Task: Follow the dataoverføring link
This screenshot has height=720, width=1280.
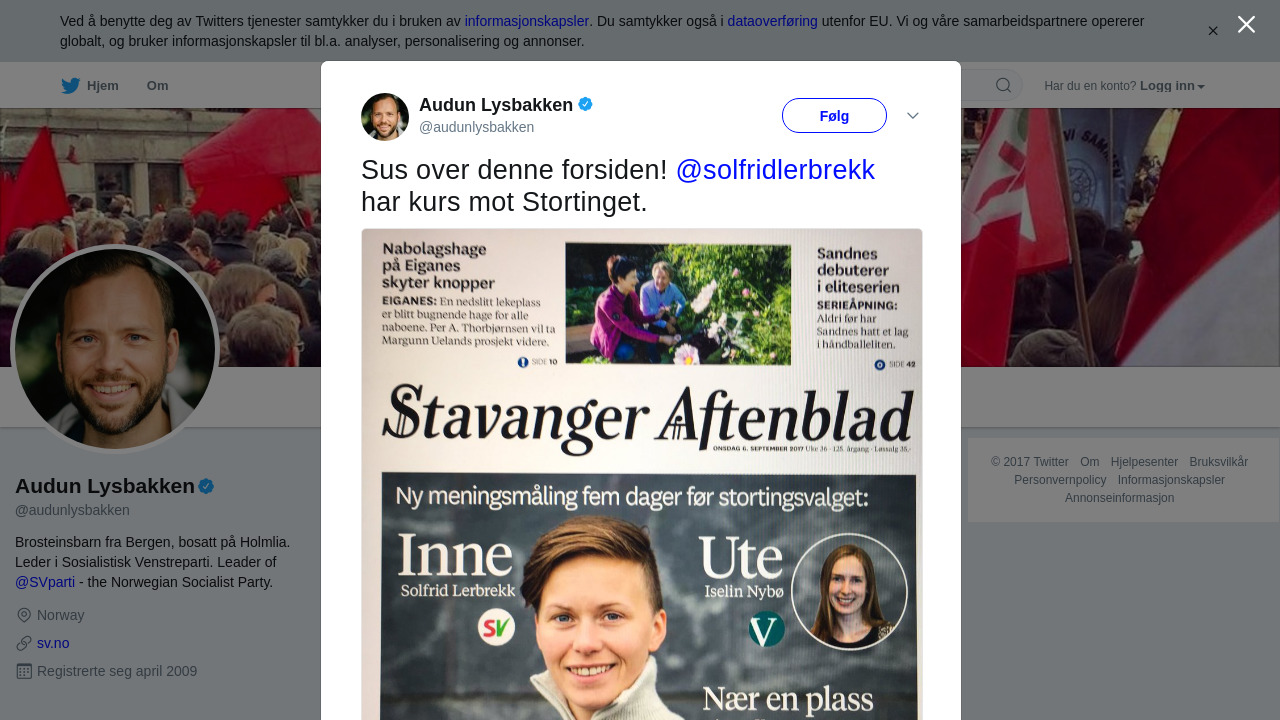Action: coord(773,21)
